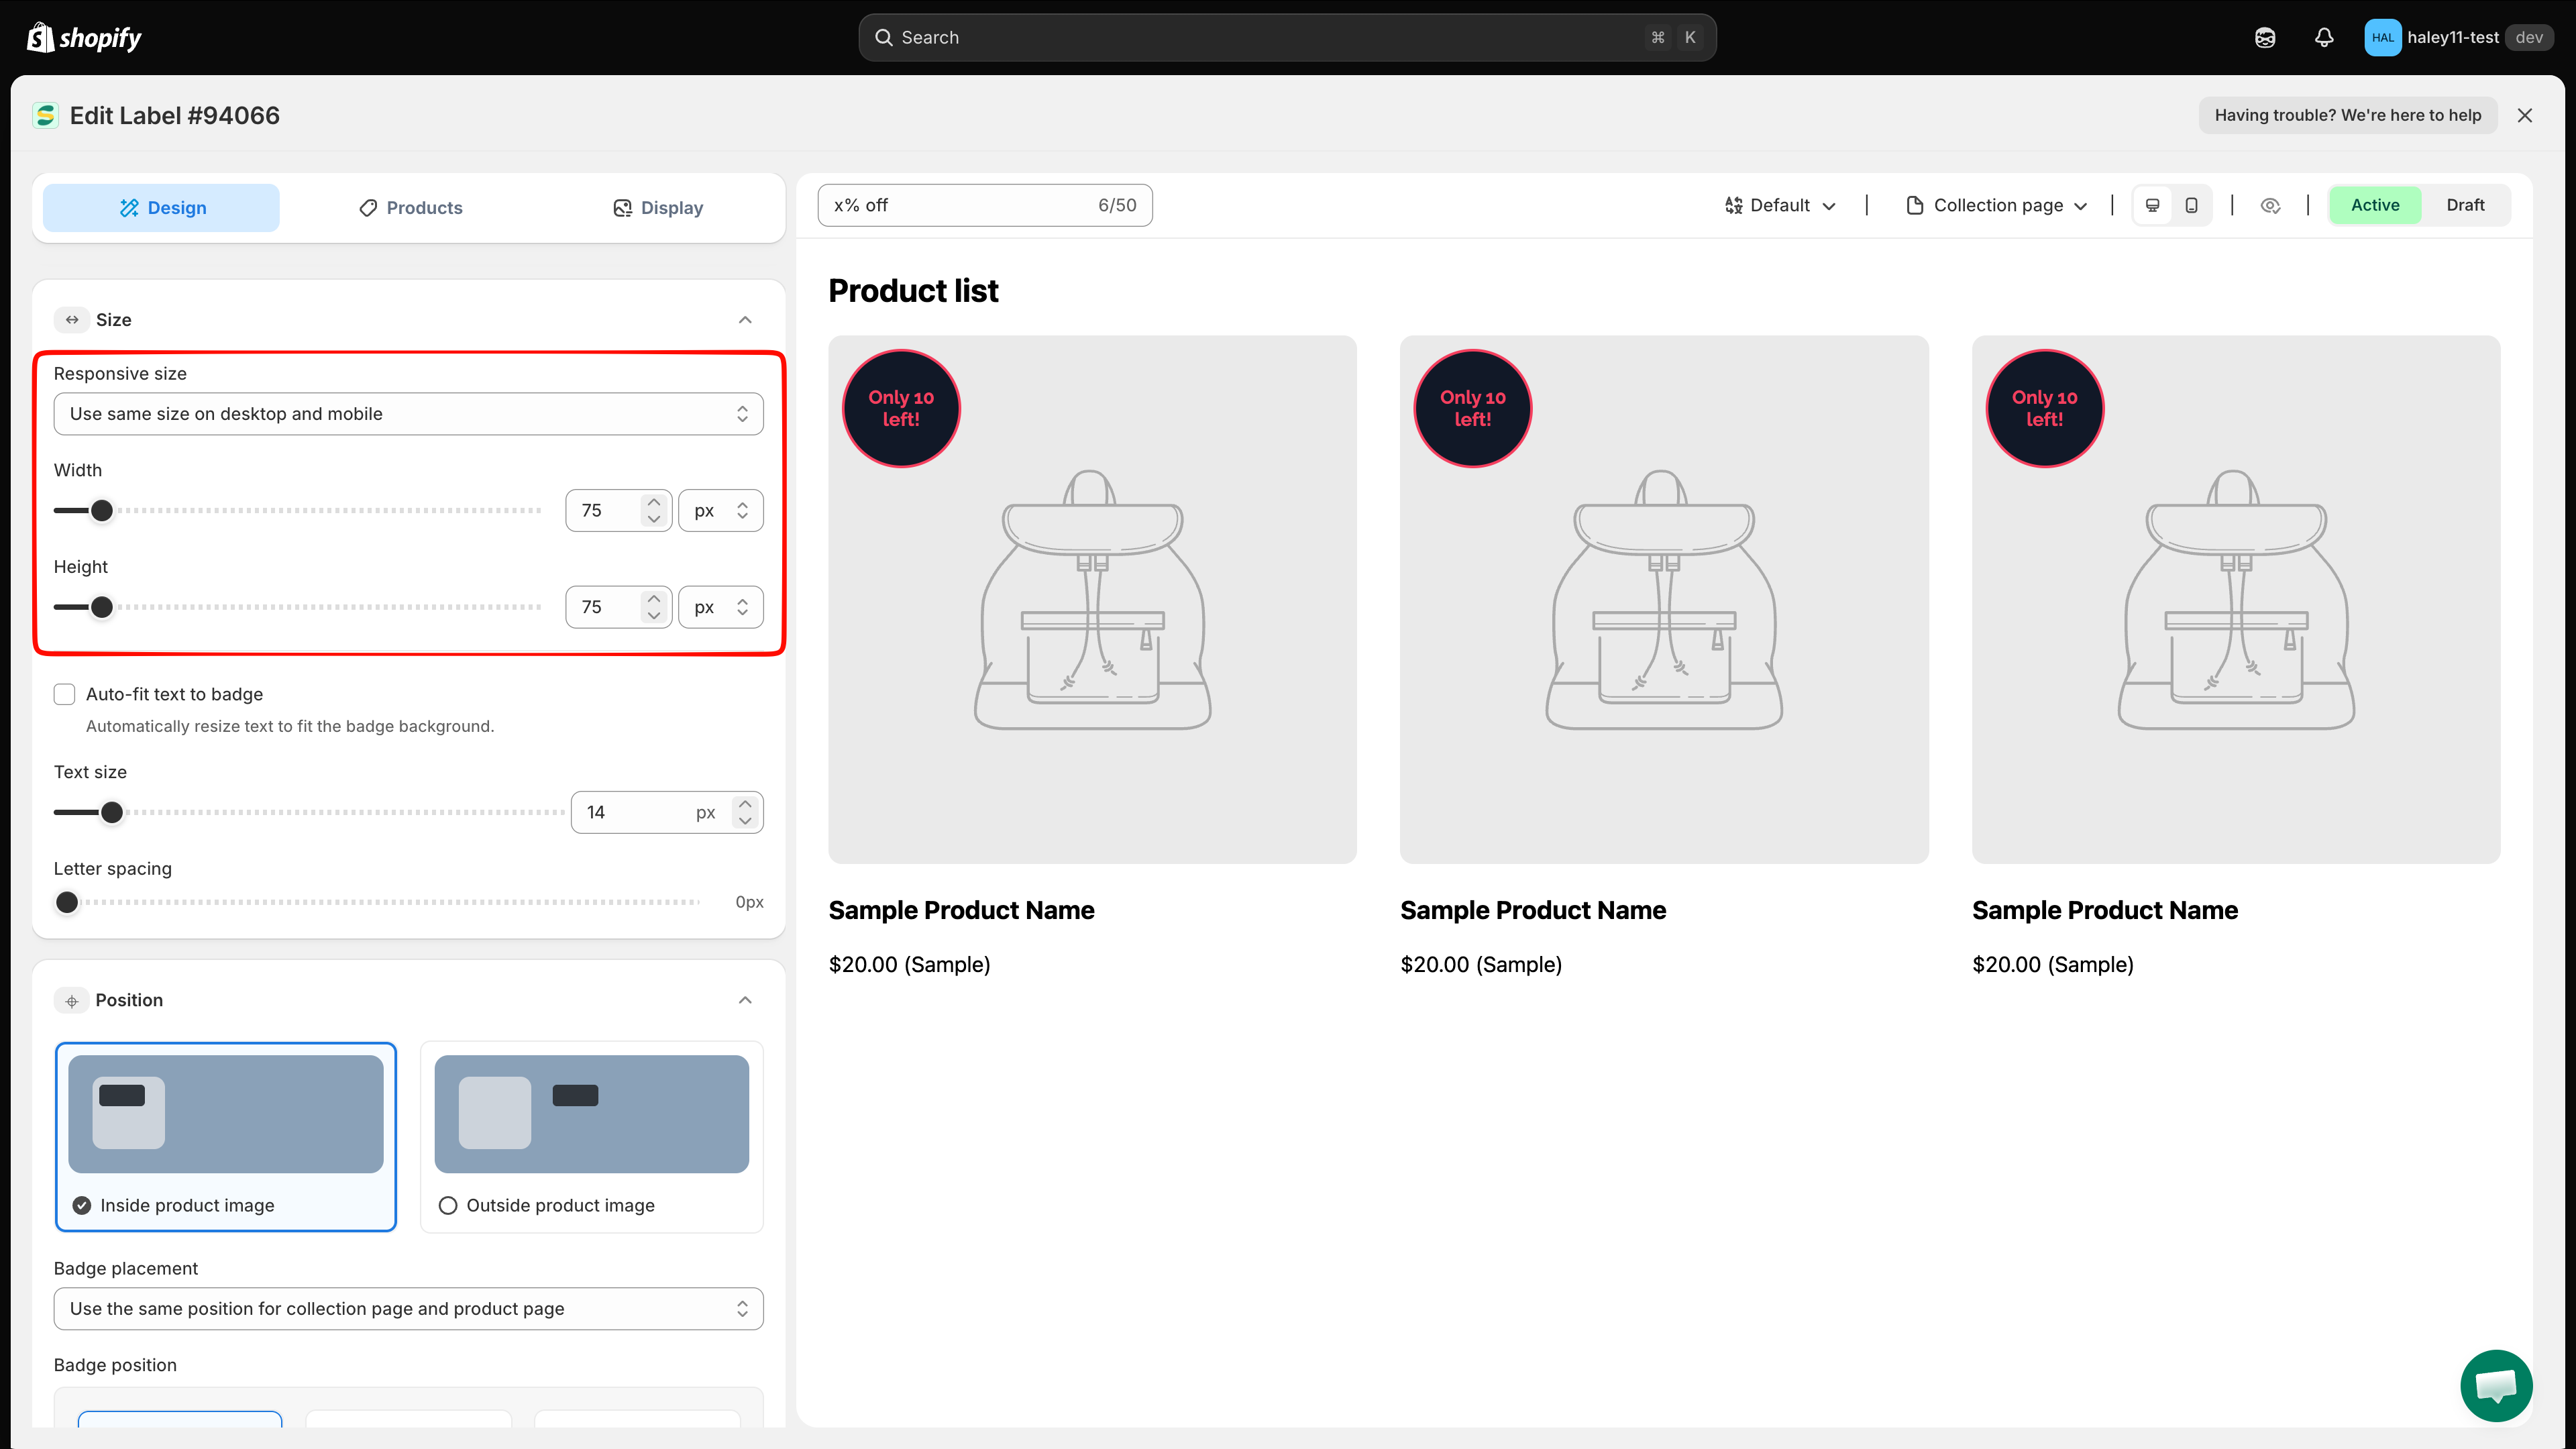Screen dimensions: 2576x1449
Task: Decrease the Width value with down arrow
Action: [x=654, y=519]
